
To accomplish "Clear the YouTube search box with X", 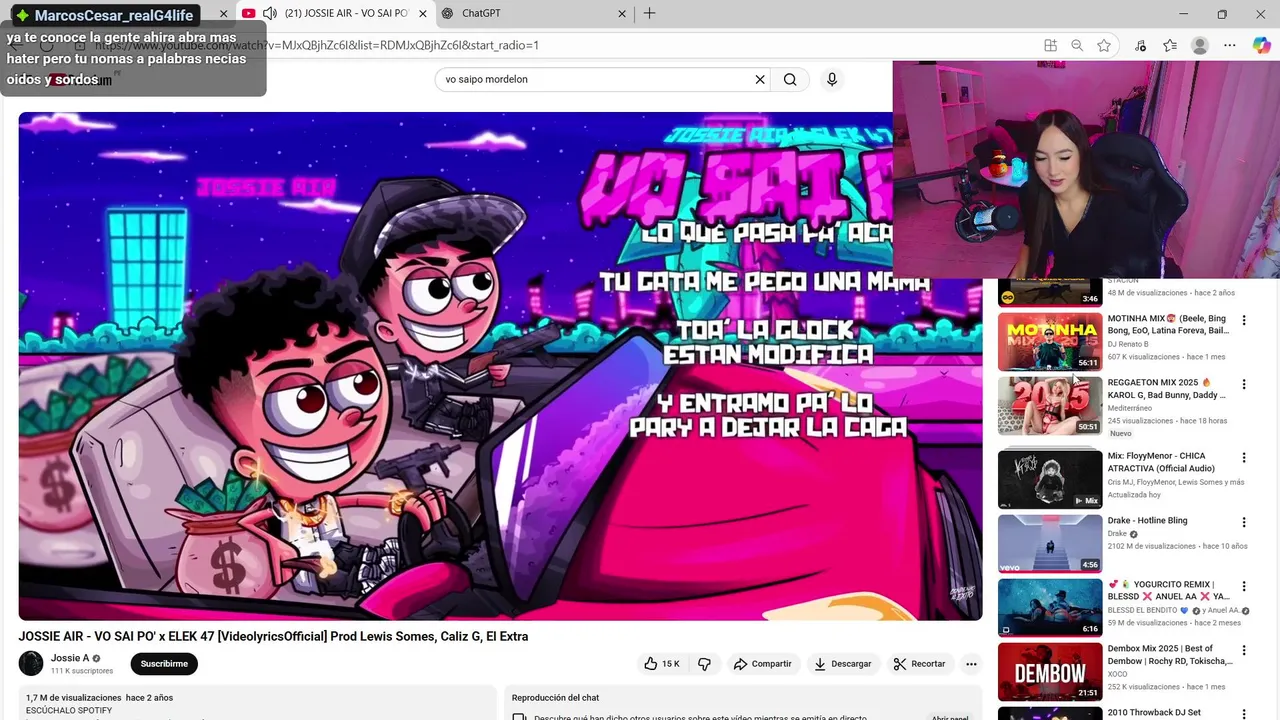I will click(x=760, y=80).
